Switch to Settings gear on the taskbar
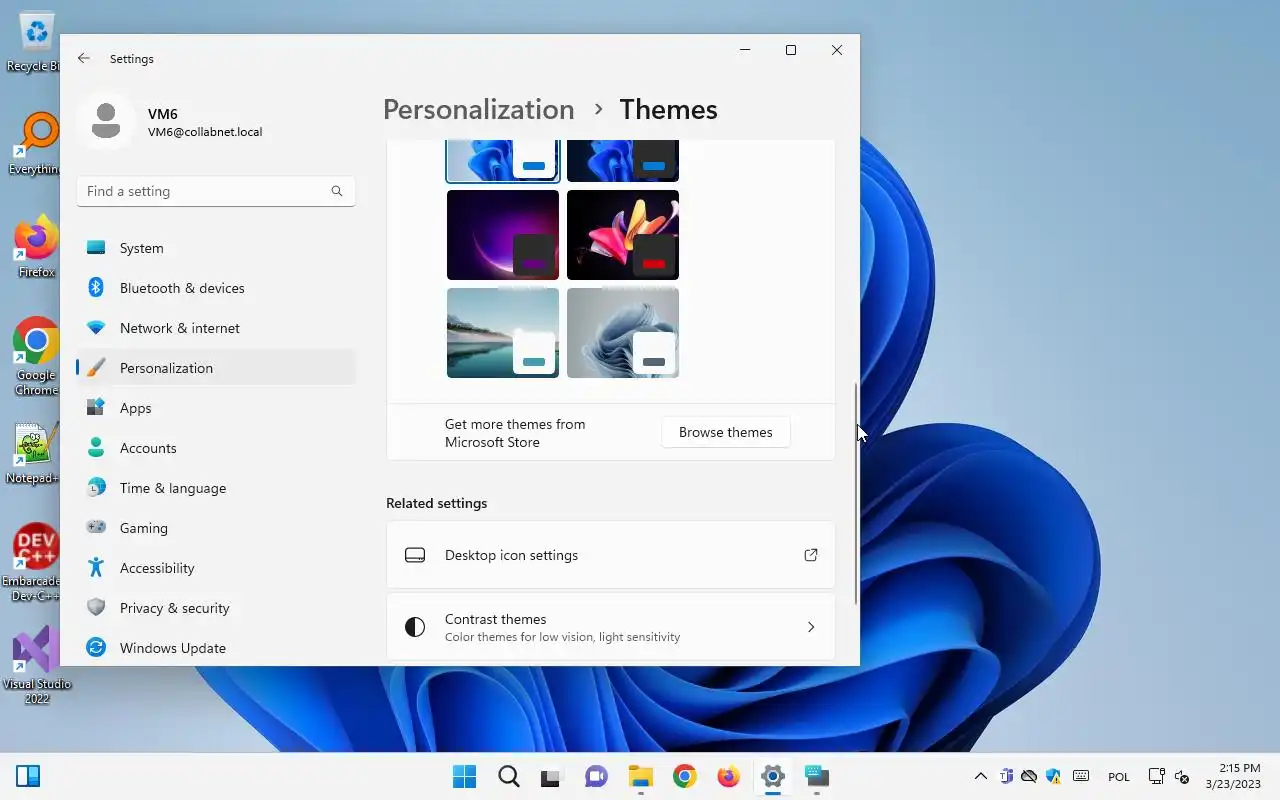 (x=772, y=777)
